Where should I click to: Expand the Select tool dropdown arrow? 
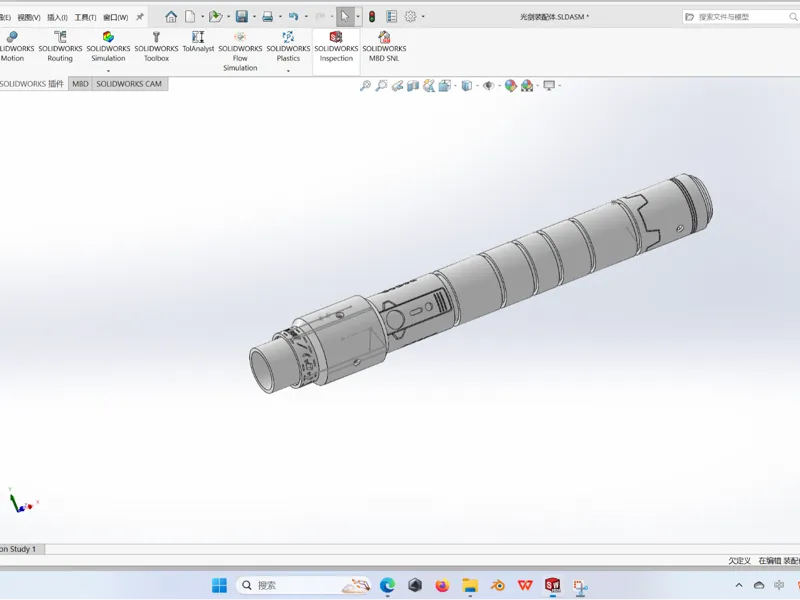click(x=358, y=17)
